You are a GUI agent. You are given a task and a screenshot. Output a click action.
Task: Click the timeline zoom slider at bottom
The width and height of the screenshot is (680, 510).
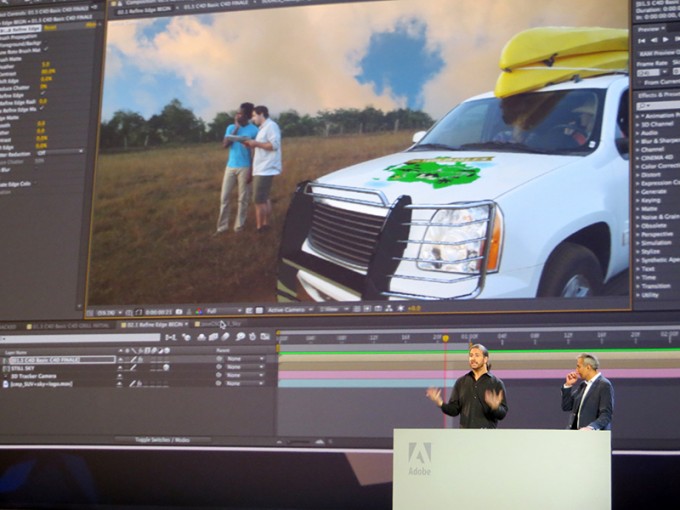[299, 442]
